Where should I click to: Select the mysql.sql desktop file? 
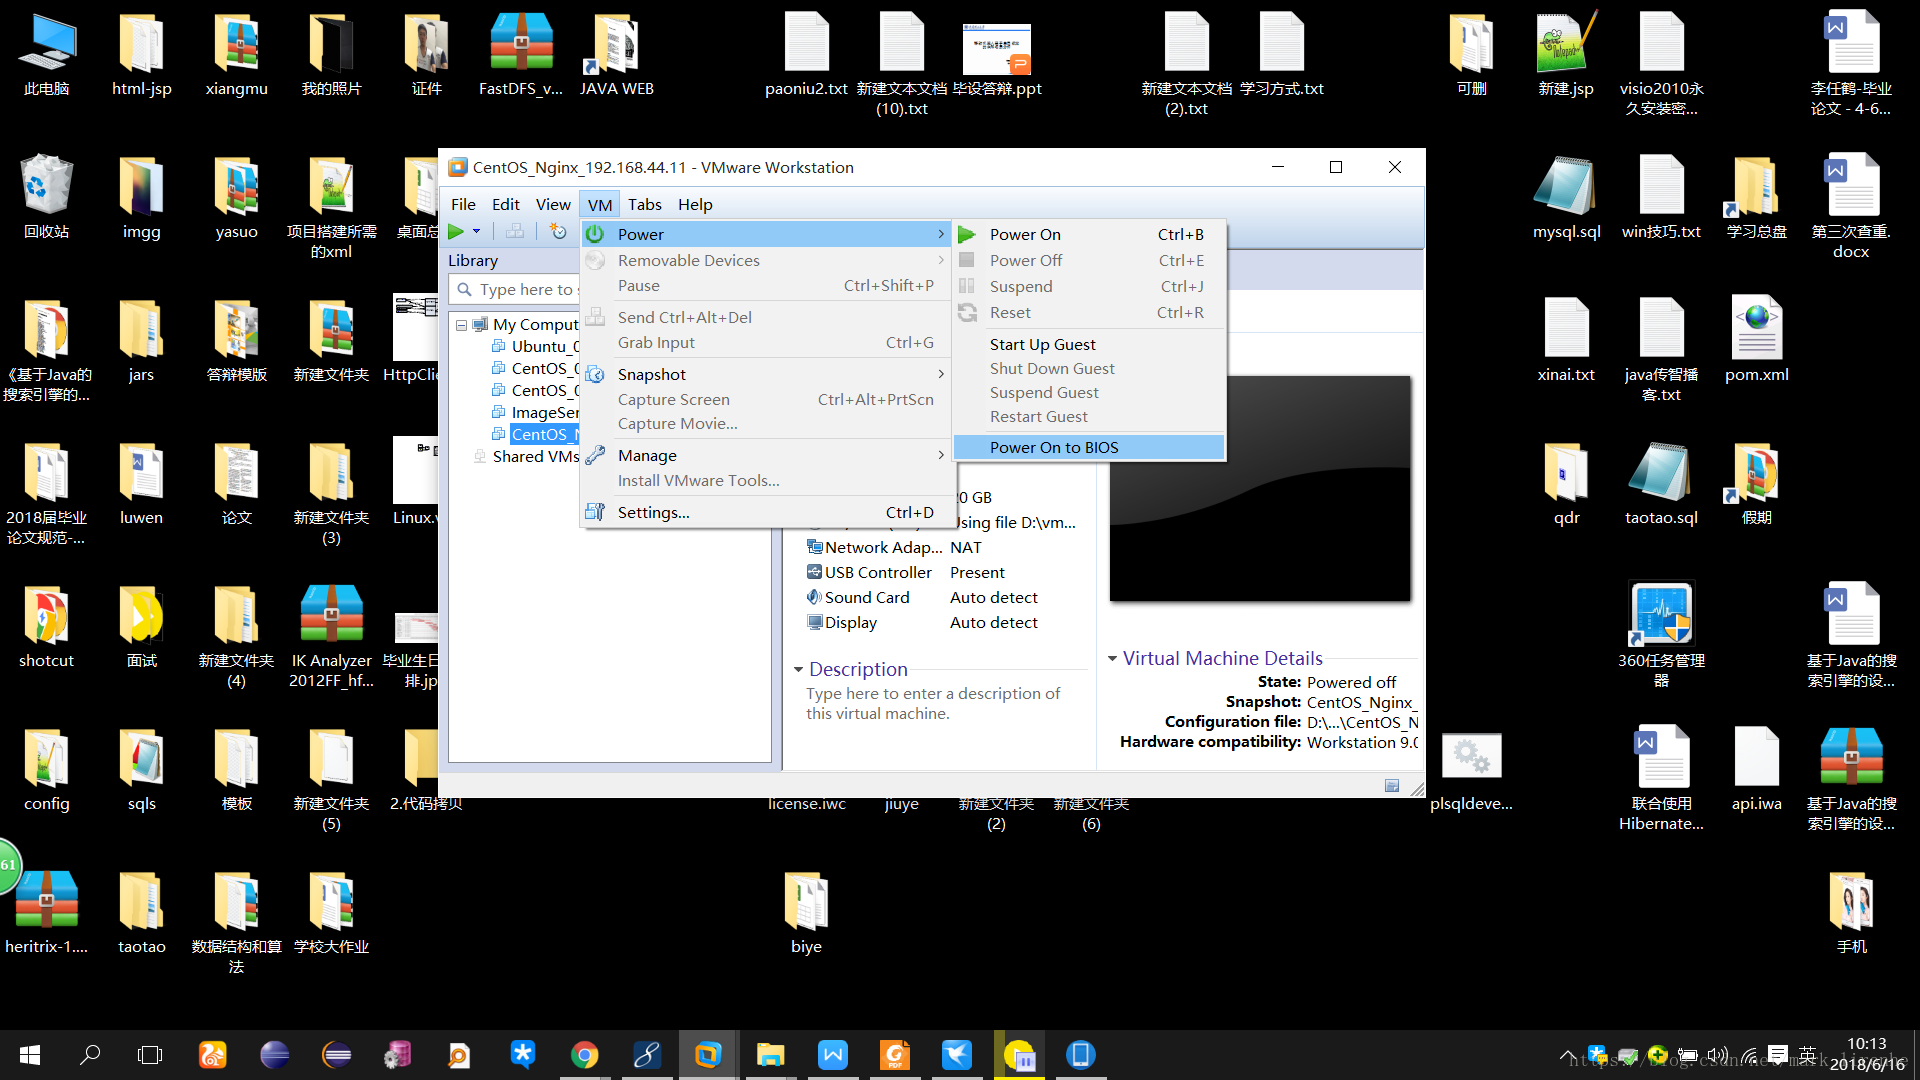[x=1566, y=198]
